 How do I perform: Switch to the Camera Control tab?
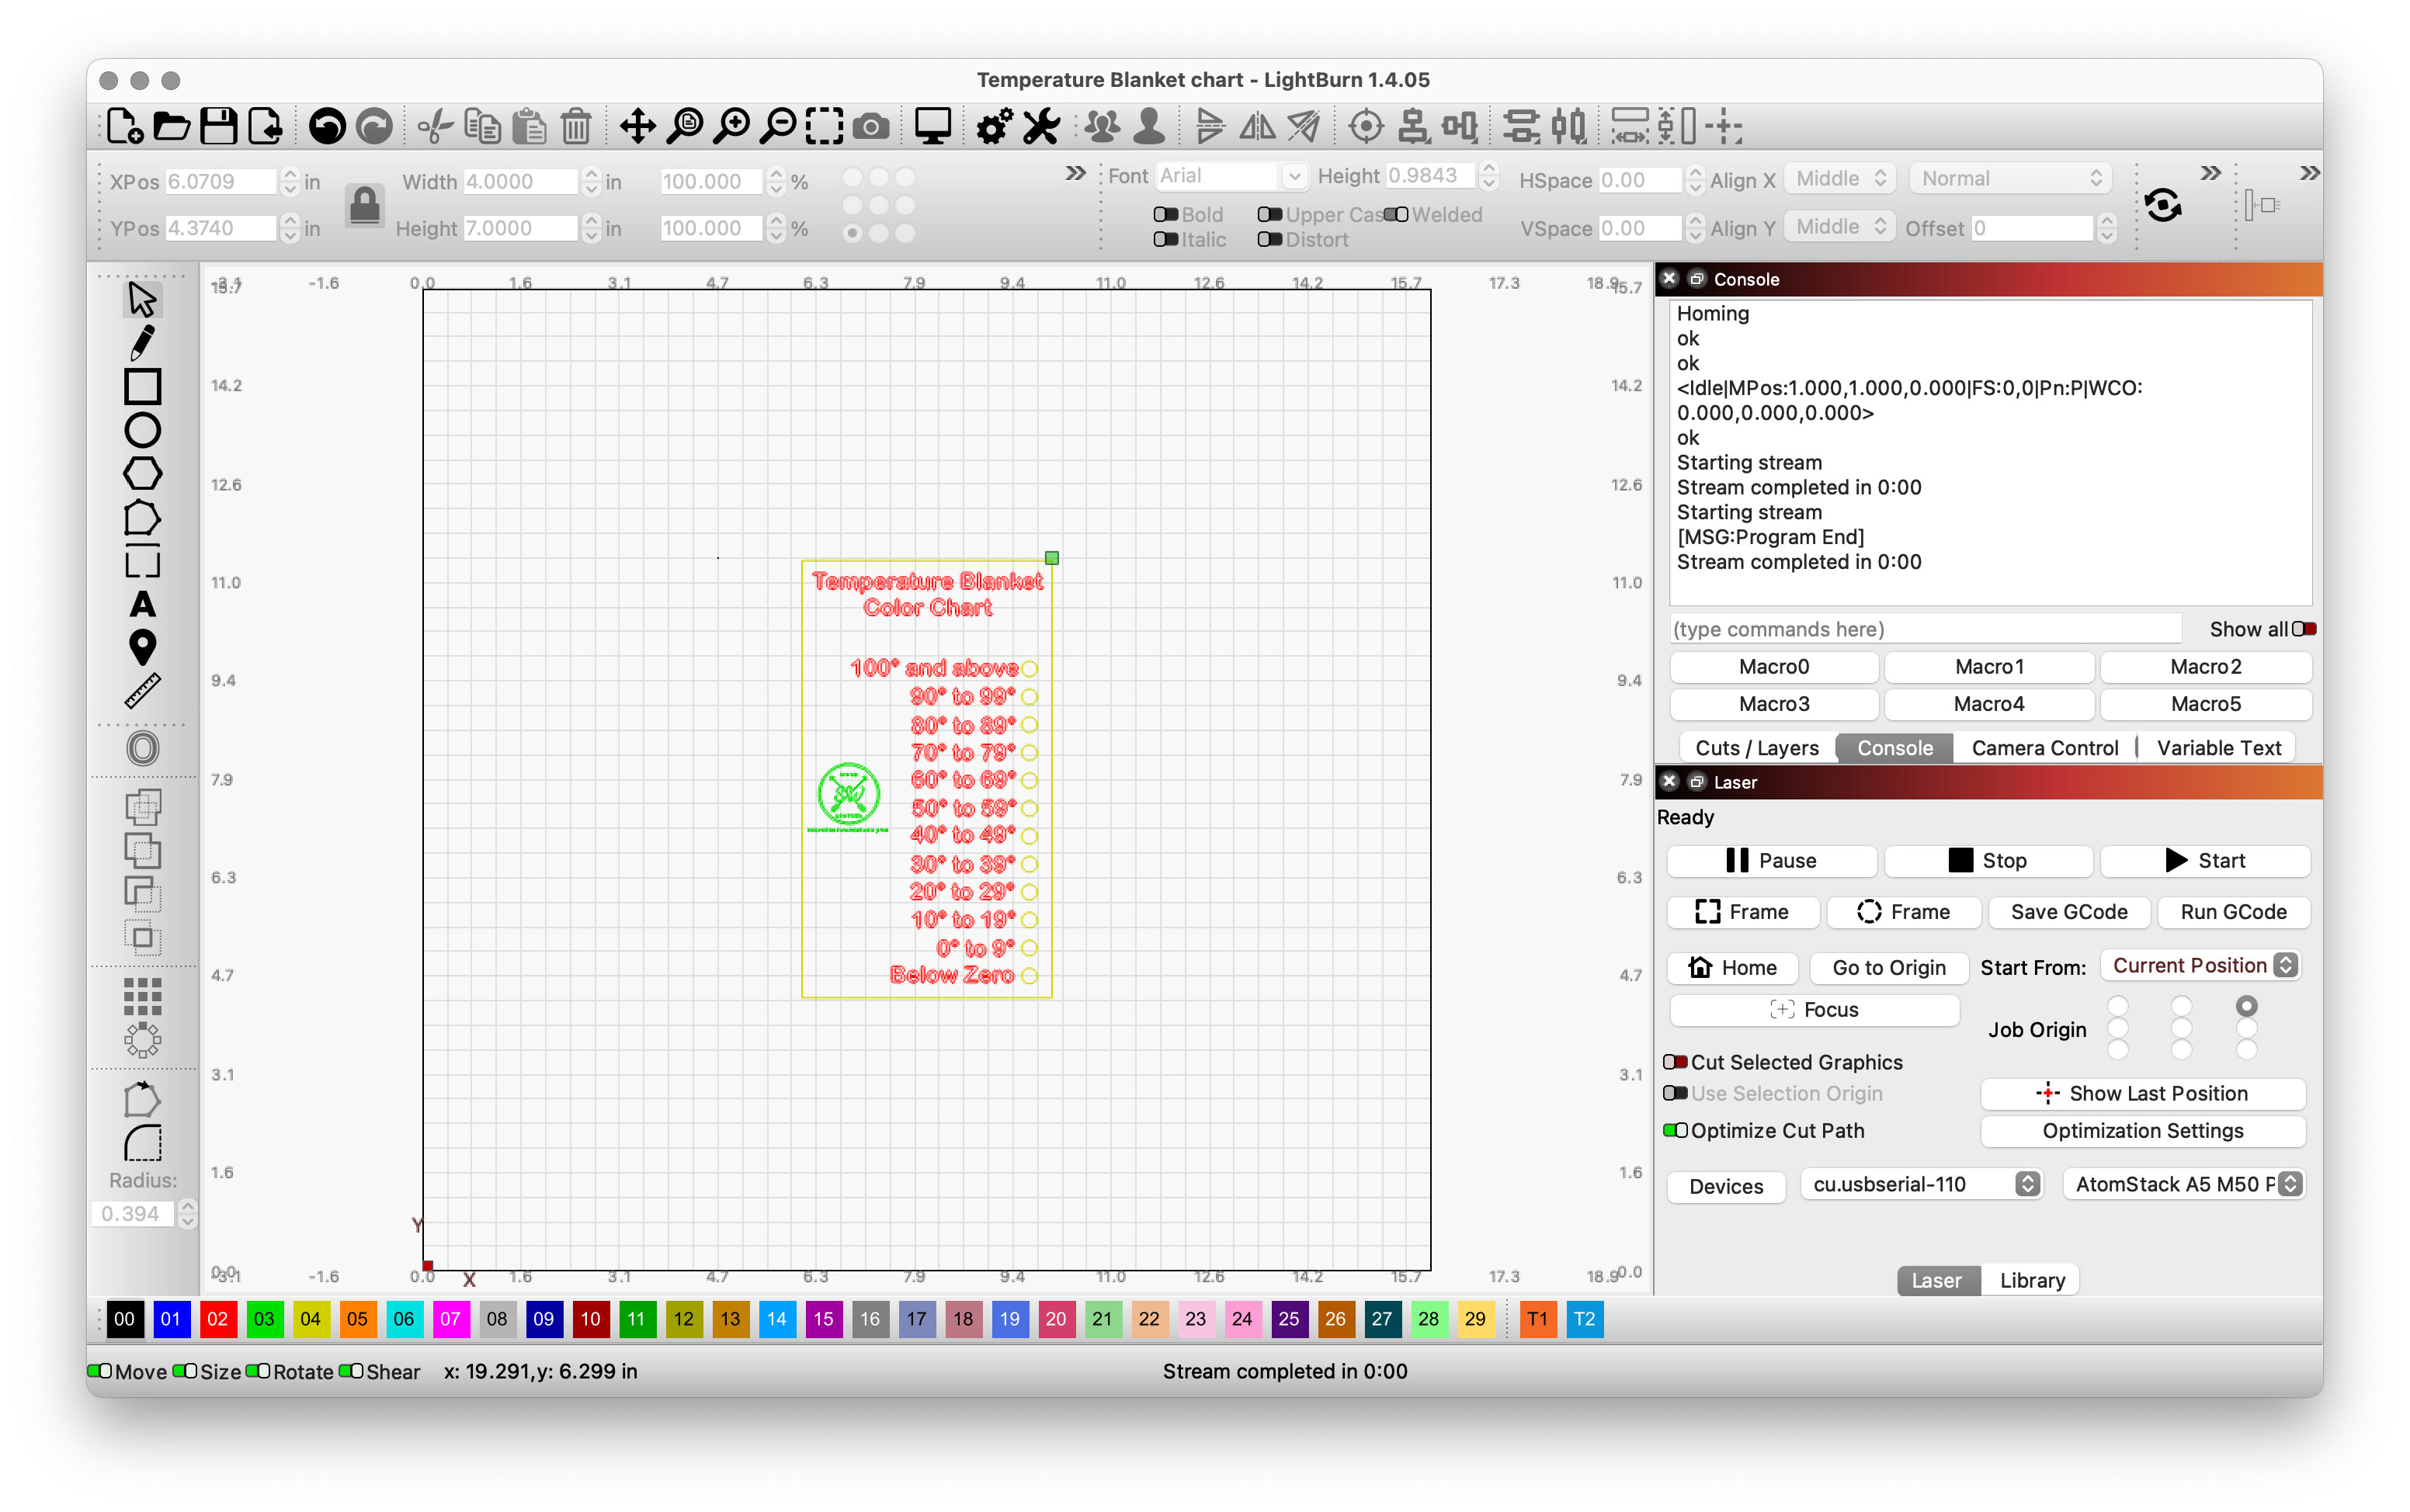2044,748
